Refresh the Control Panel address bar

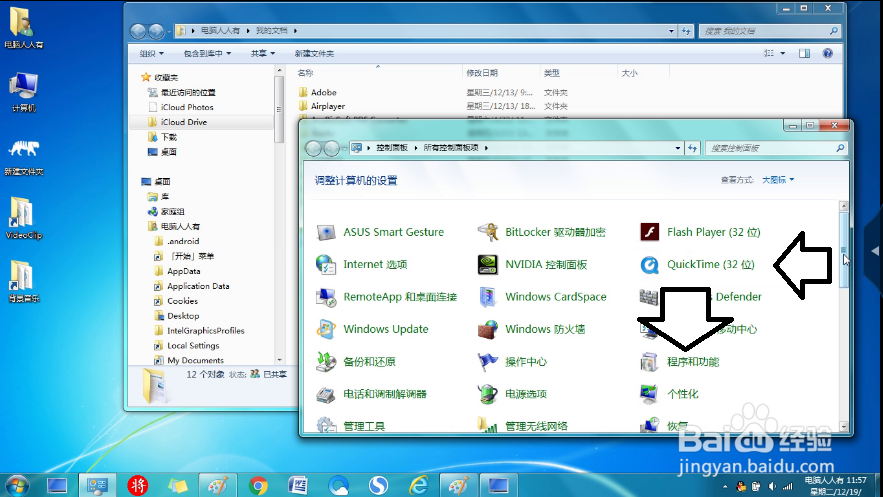point(692,148)
